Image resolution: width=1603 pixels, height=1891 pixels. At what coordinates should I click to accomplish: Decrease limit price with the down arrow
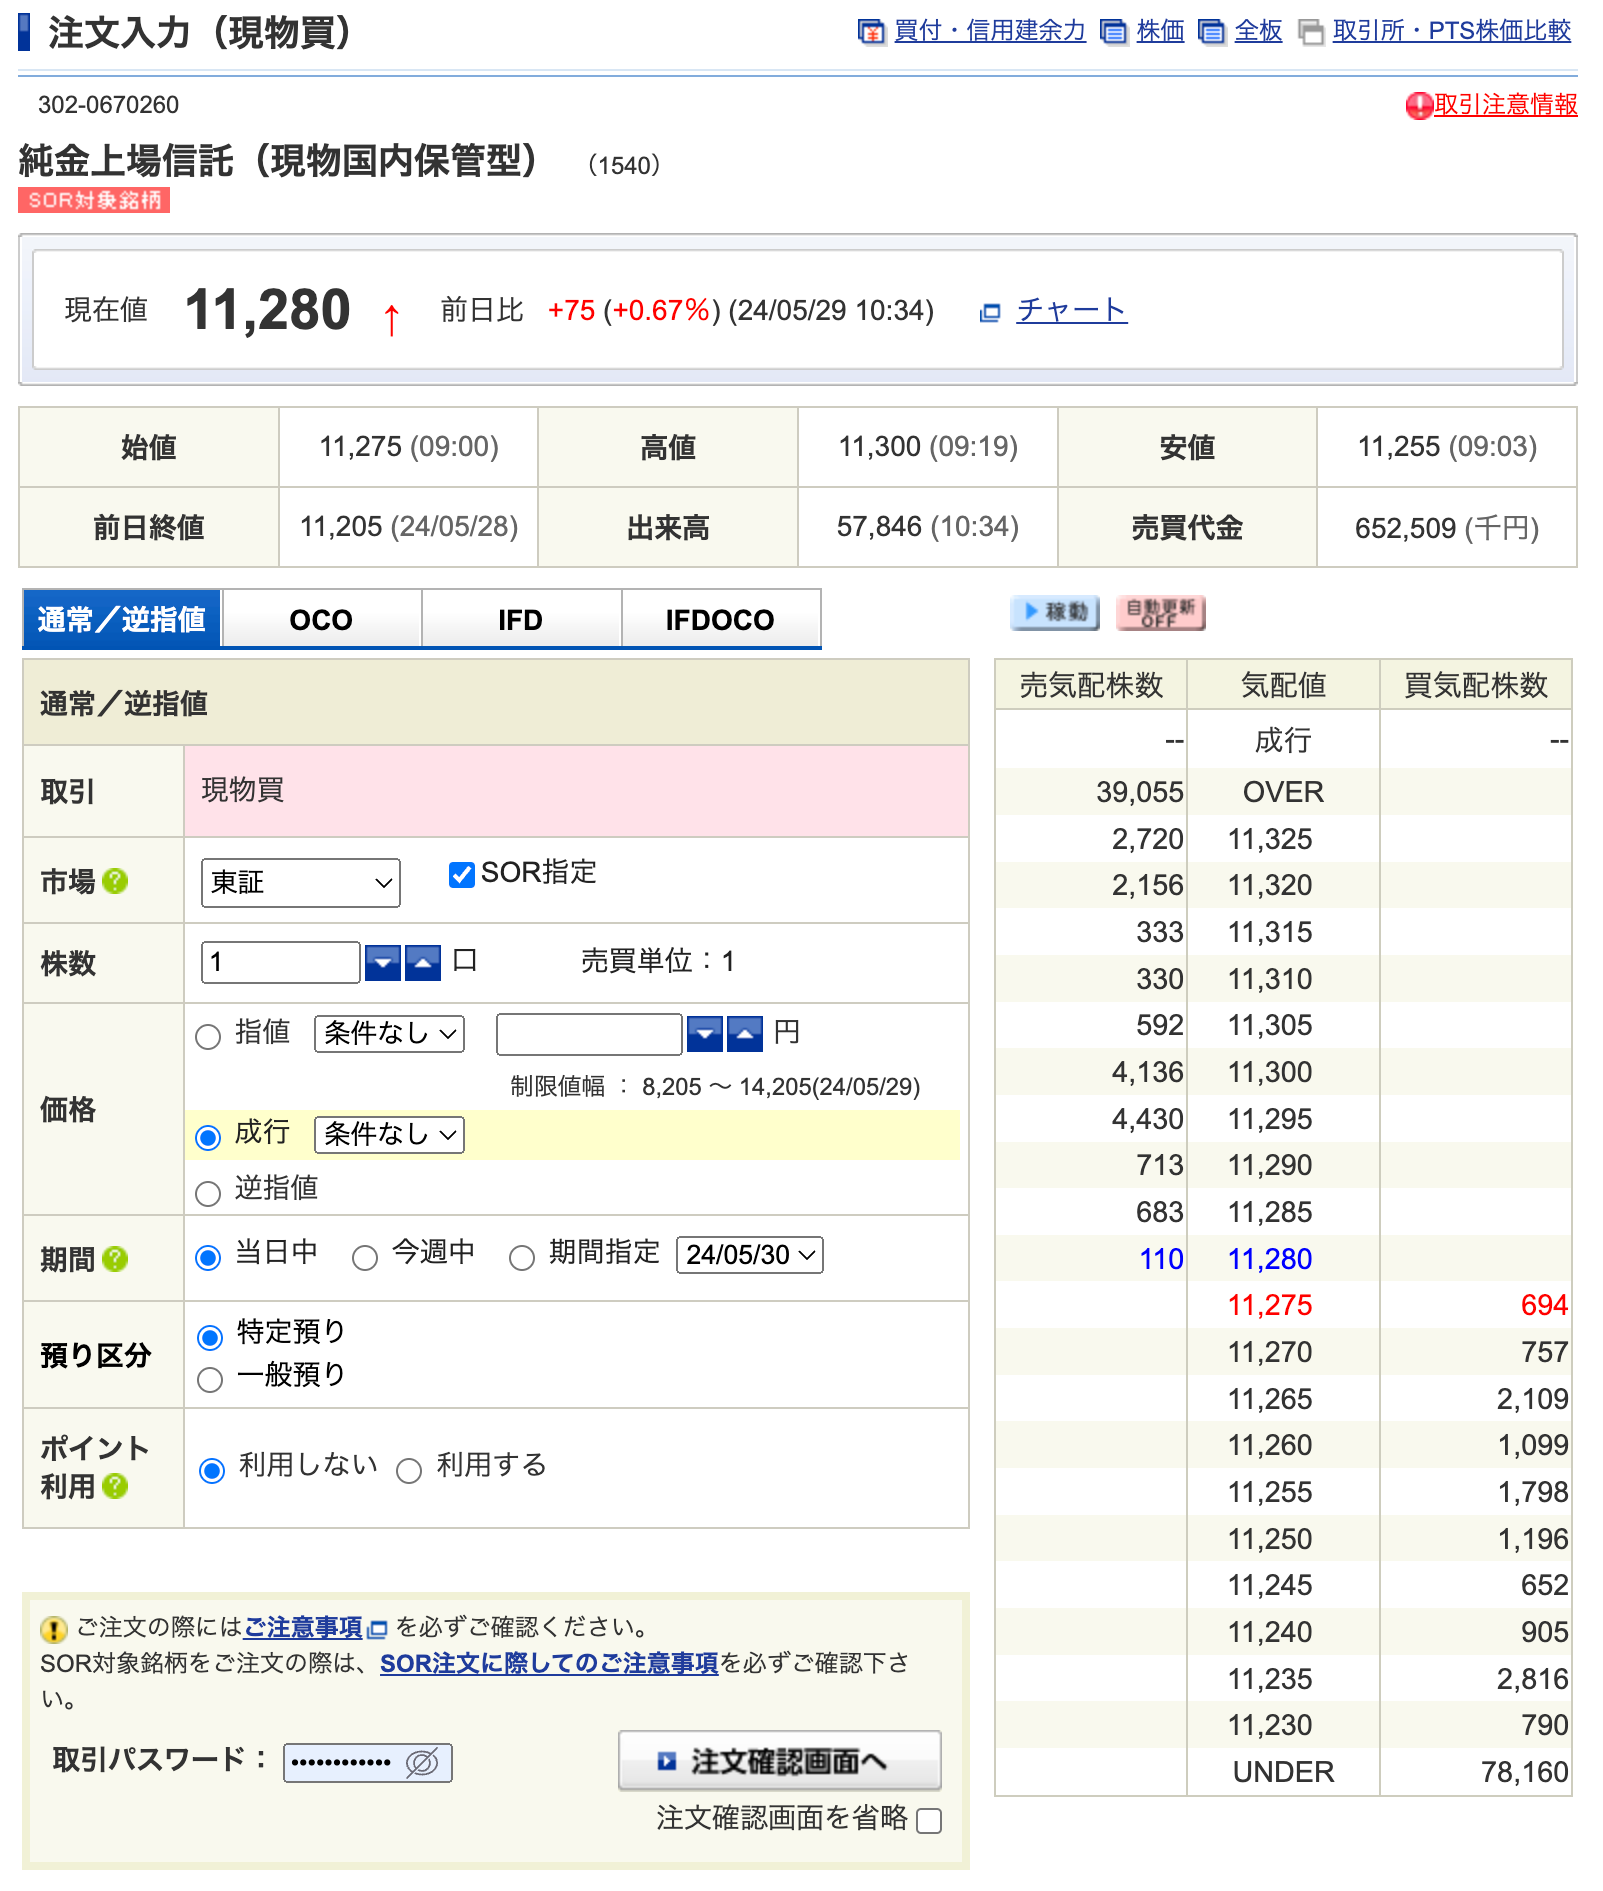(x=705, y=1034)
